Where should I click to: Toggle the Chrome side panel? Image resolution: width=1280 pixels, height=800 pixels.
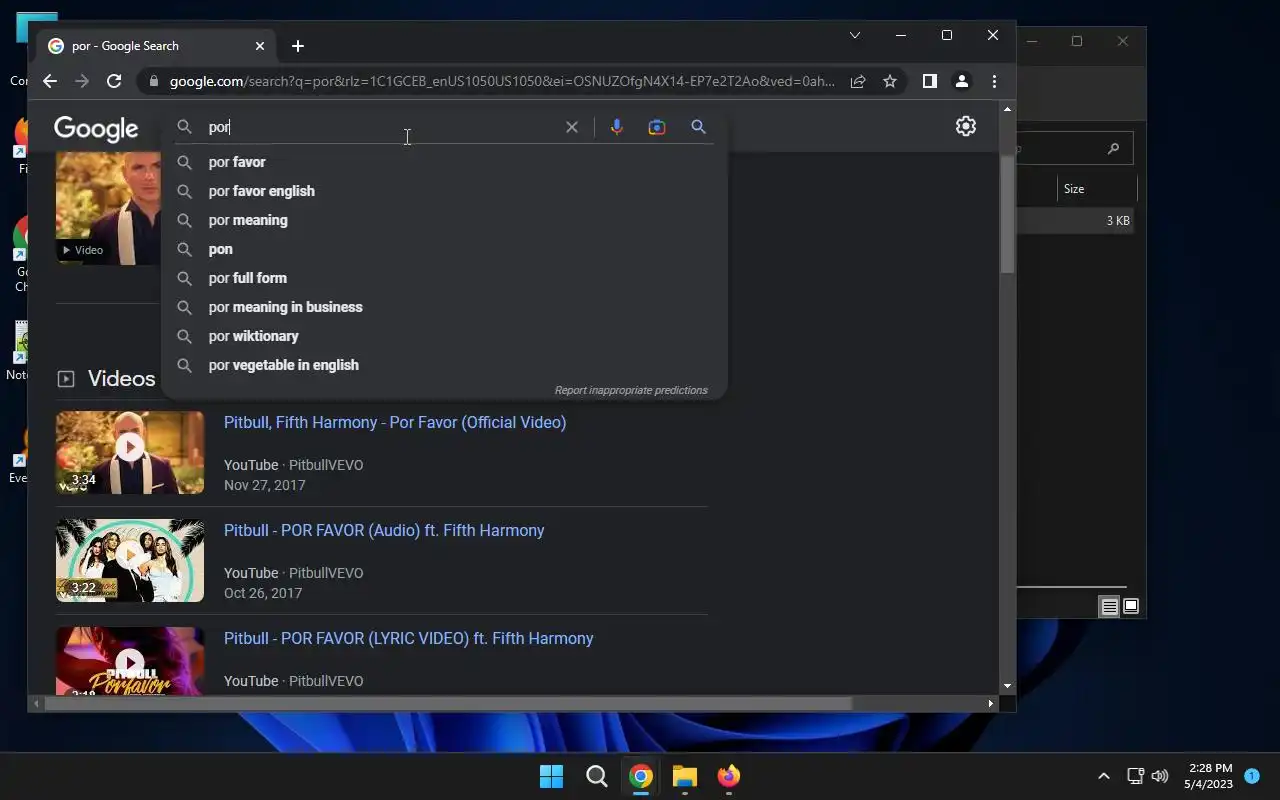[x=929, y=81]
